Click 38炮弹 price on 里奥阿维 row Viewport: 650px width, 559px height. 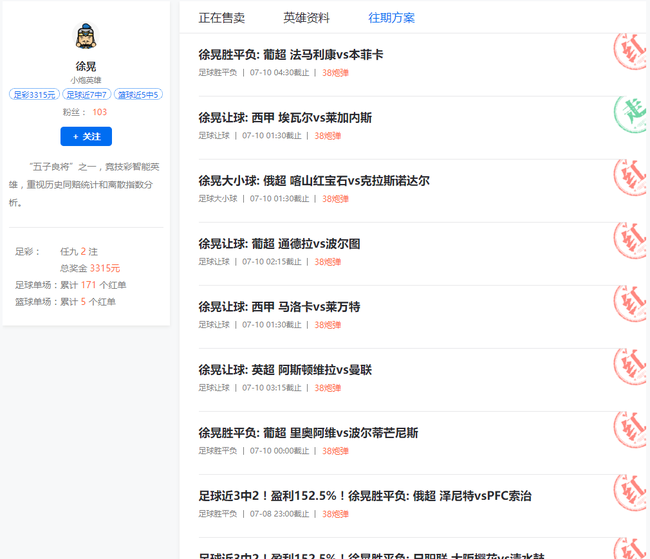point(335,451)
